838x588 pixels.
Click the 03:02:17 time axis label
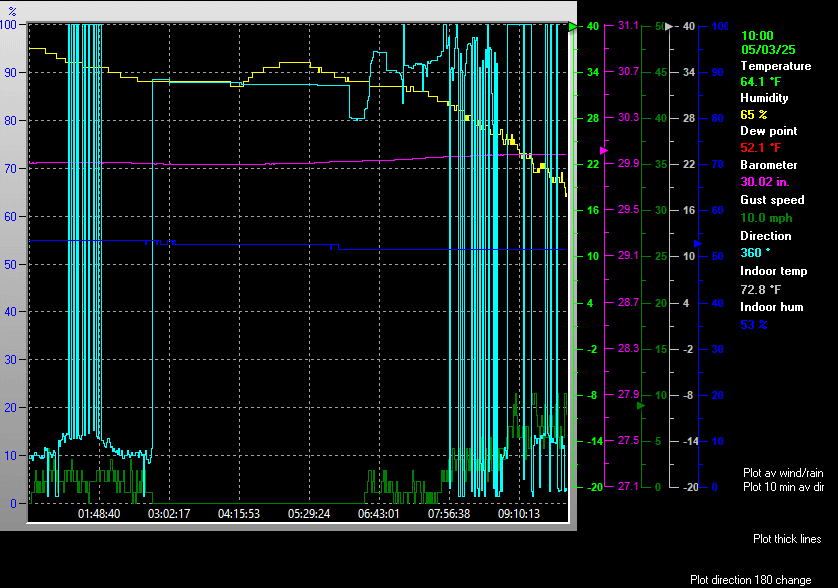coord(169,514)
